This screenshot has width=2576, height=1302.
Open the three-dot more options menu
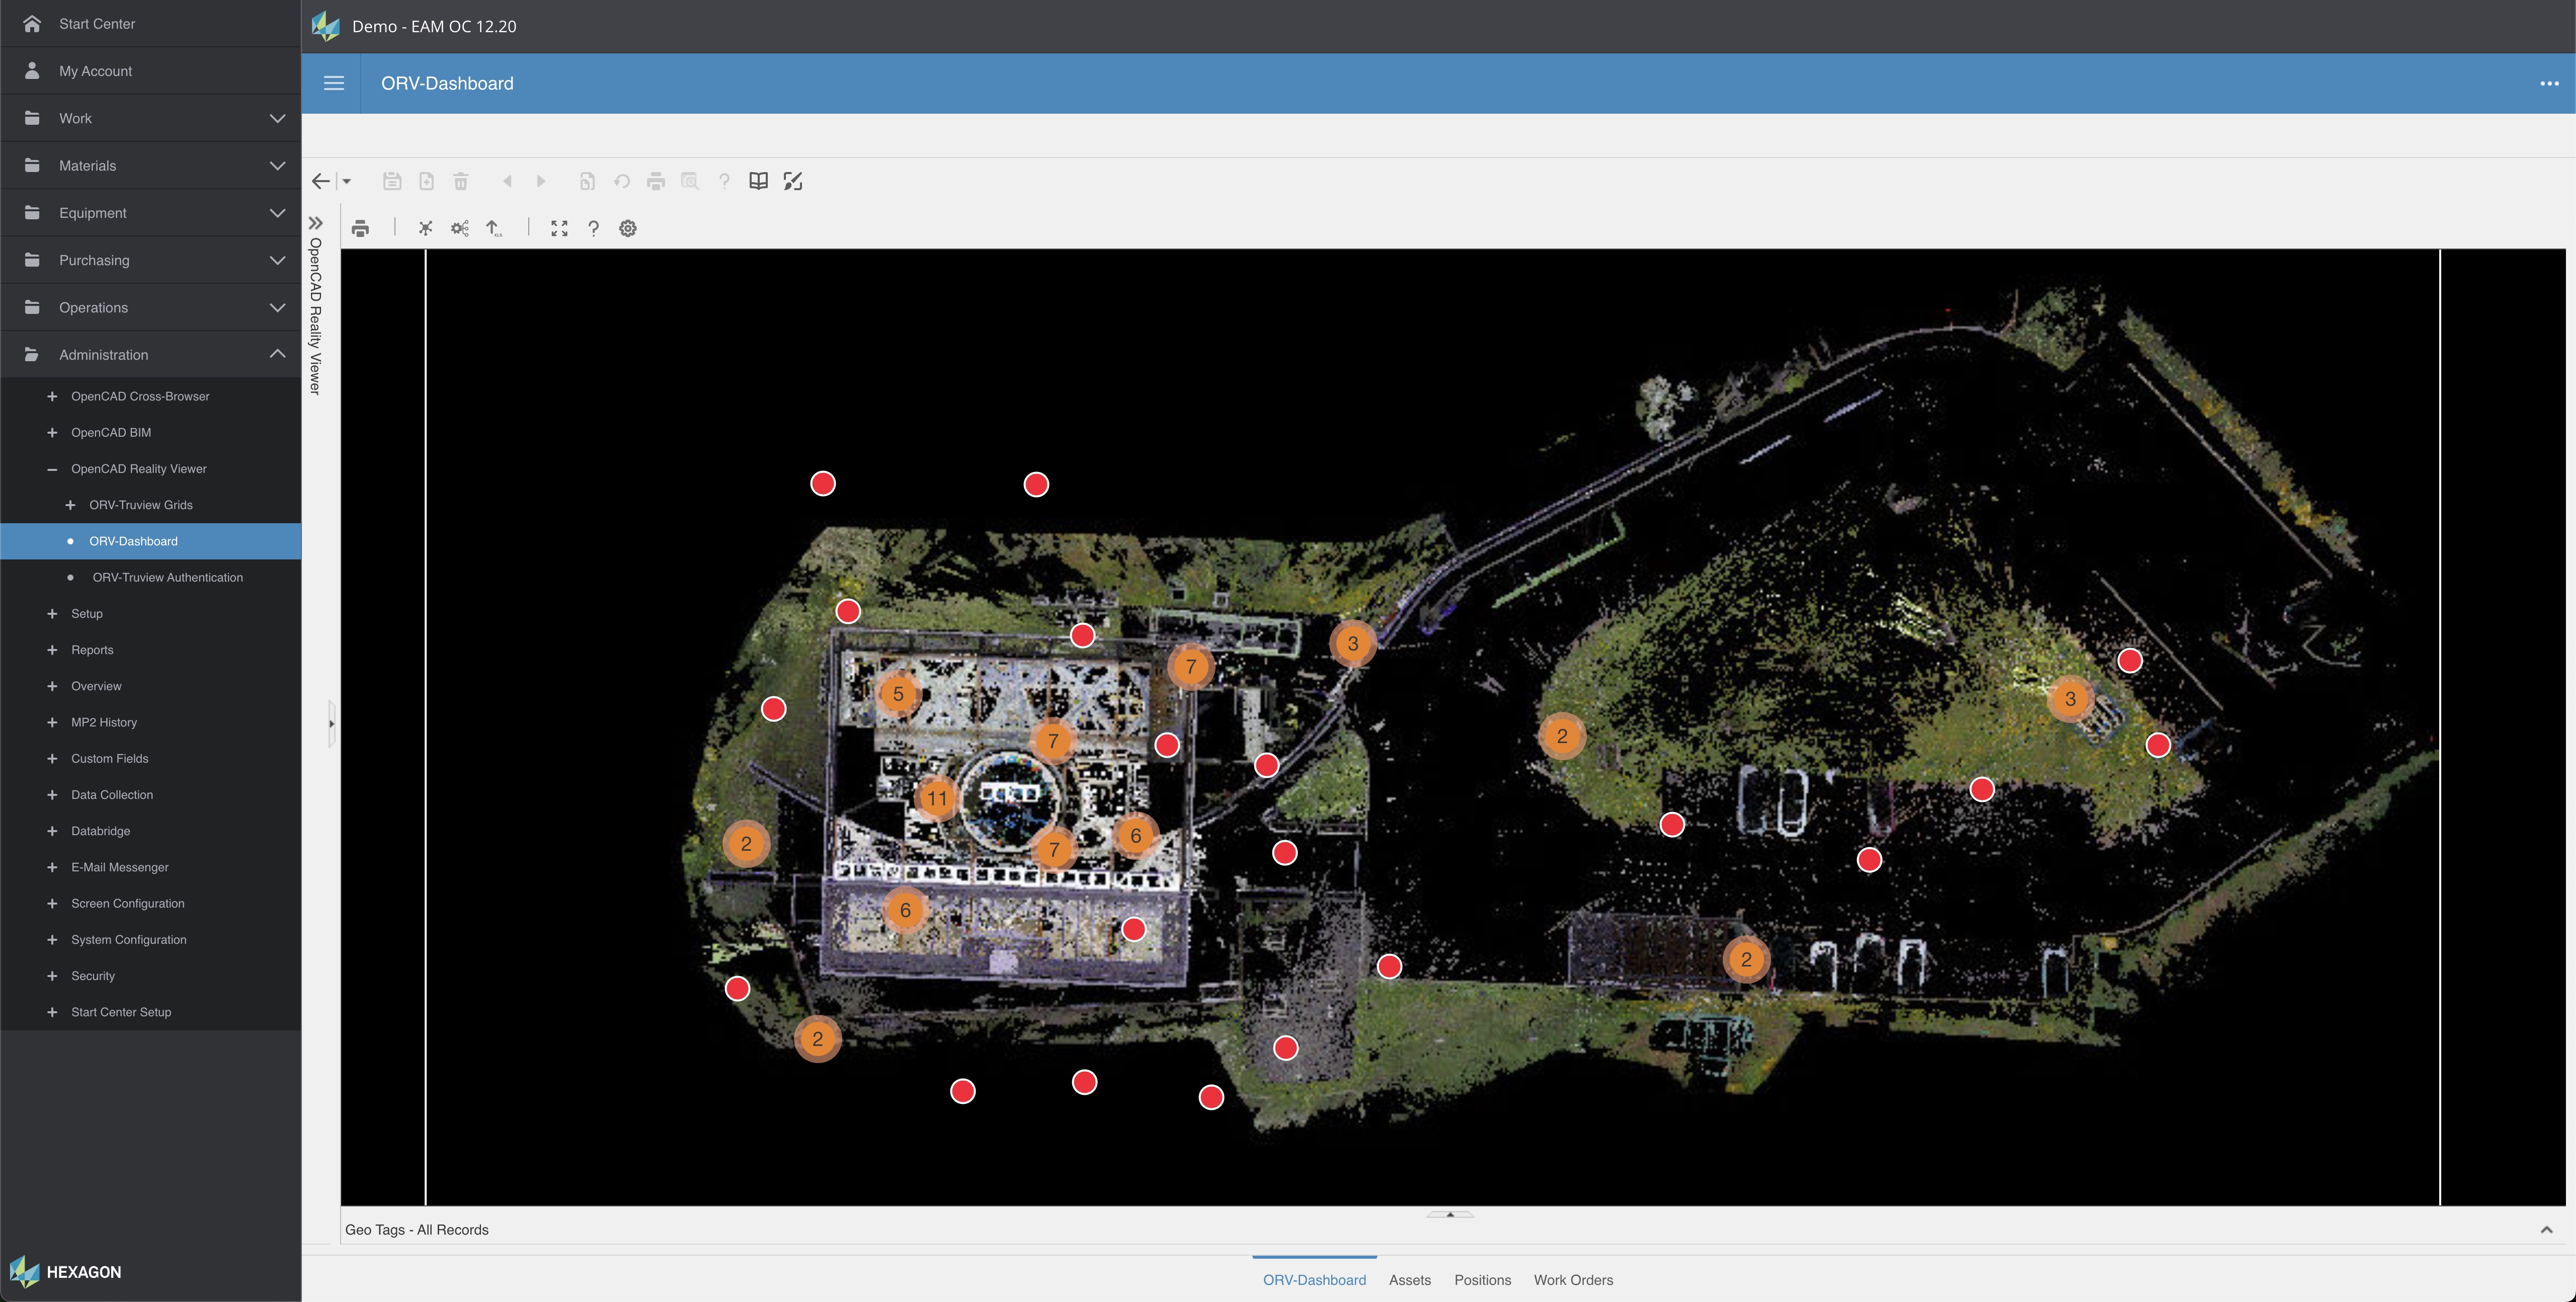click(2549, 83)
